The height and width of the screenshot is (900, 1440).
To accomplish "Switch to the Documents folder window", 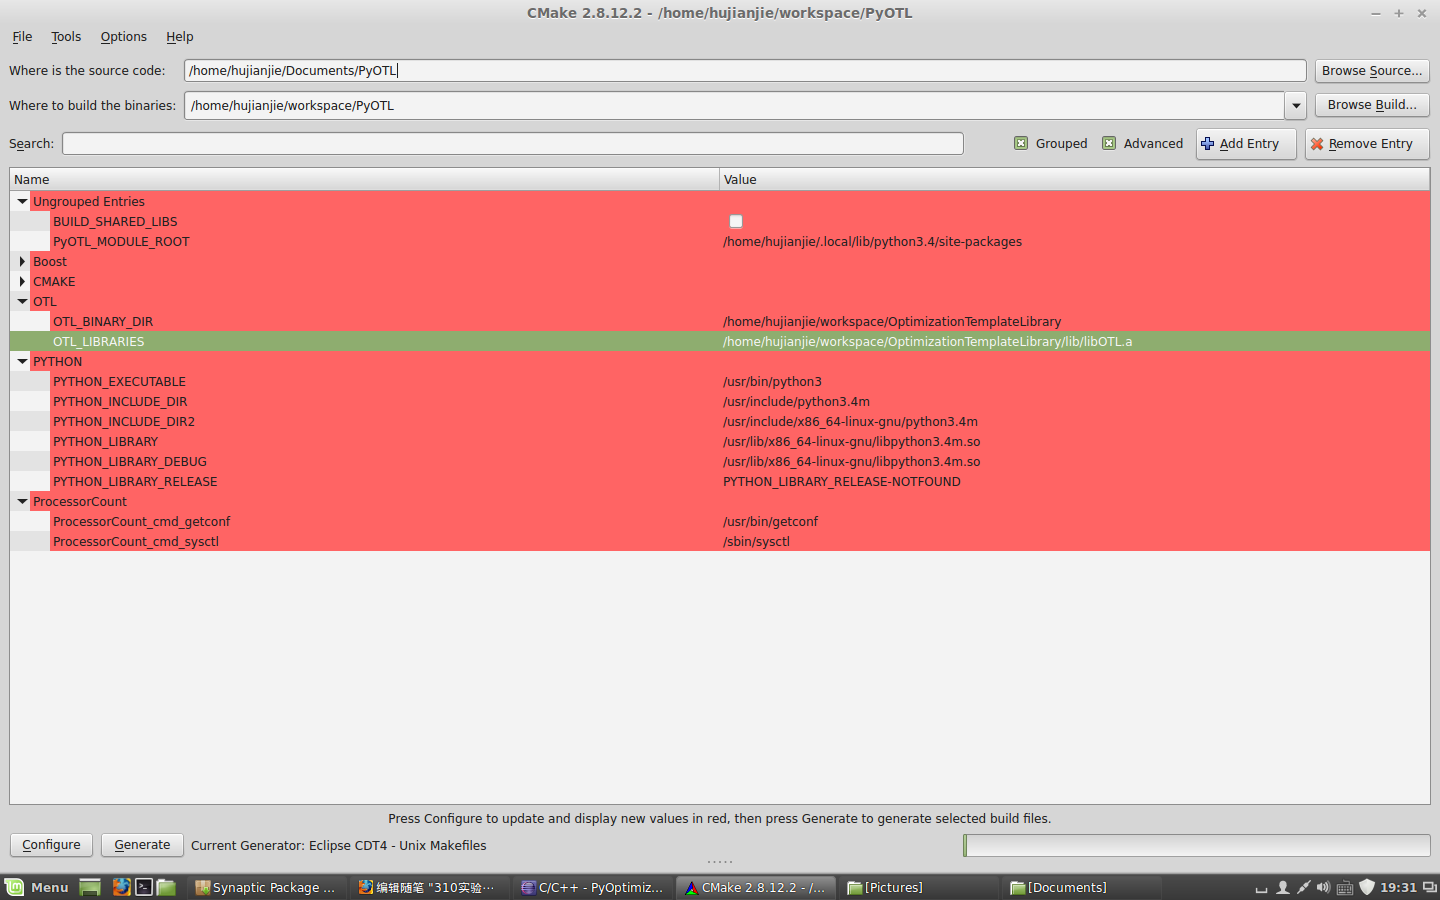I will 1083,887.
